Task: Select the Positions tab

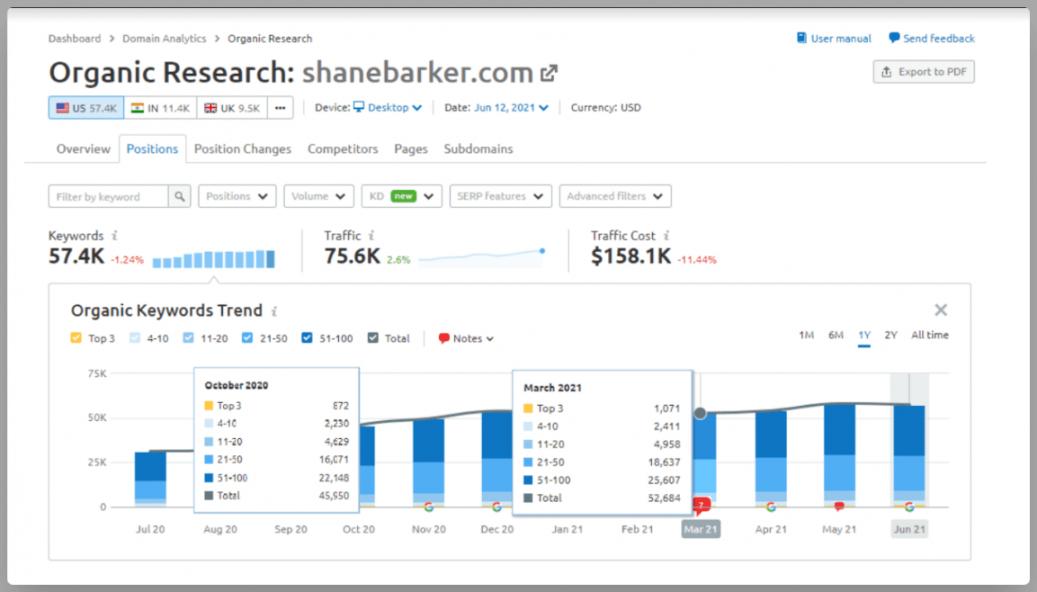Action: click(x=152, y=149)
